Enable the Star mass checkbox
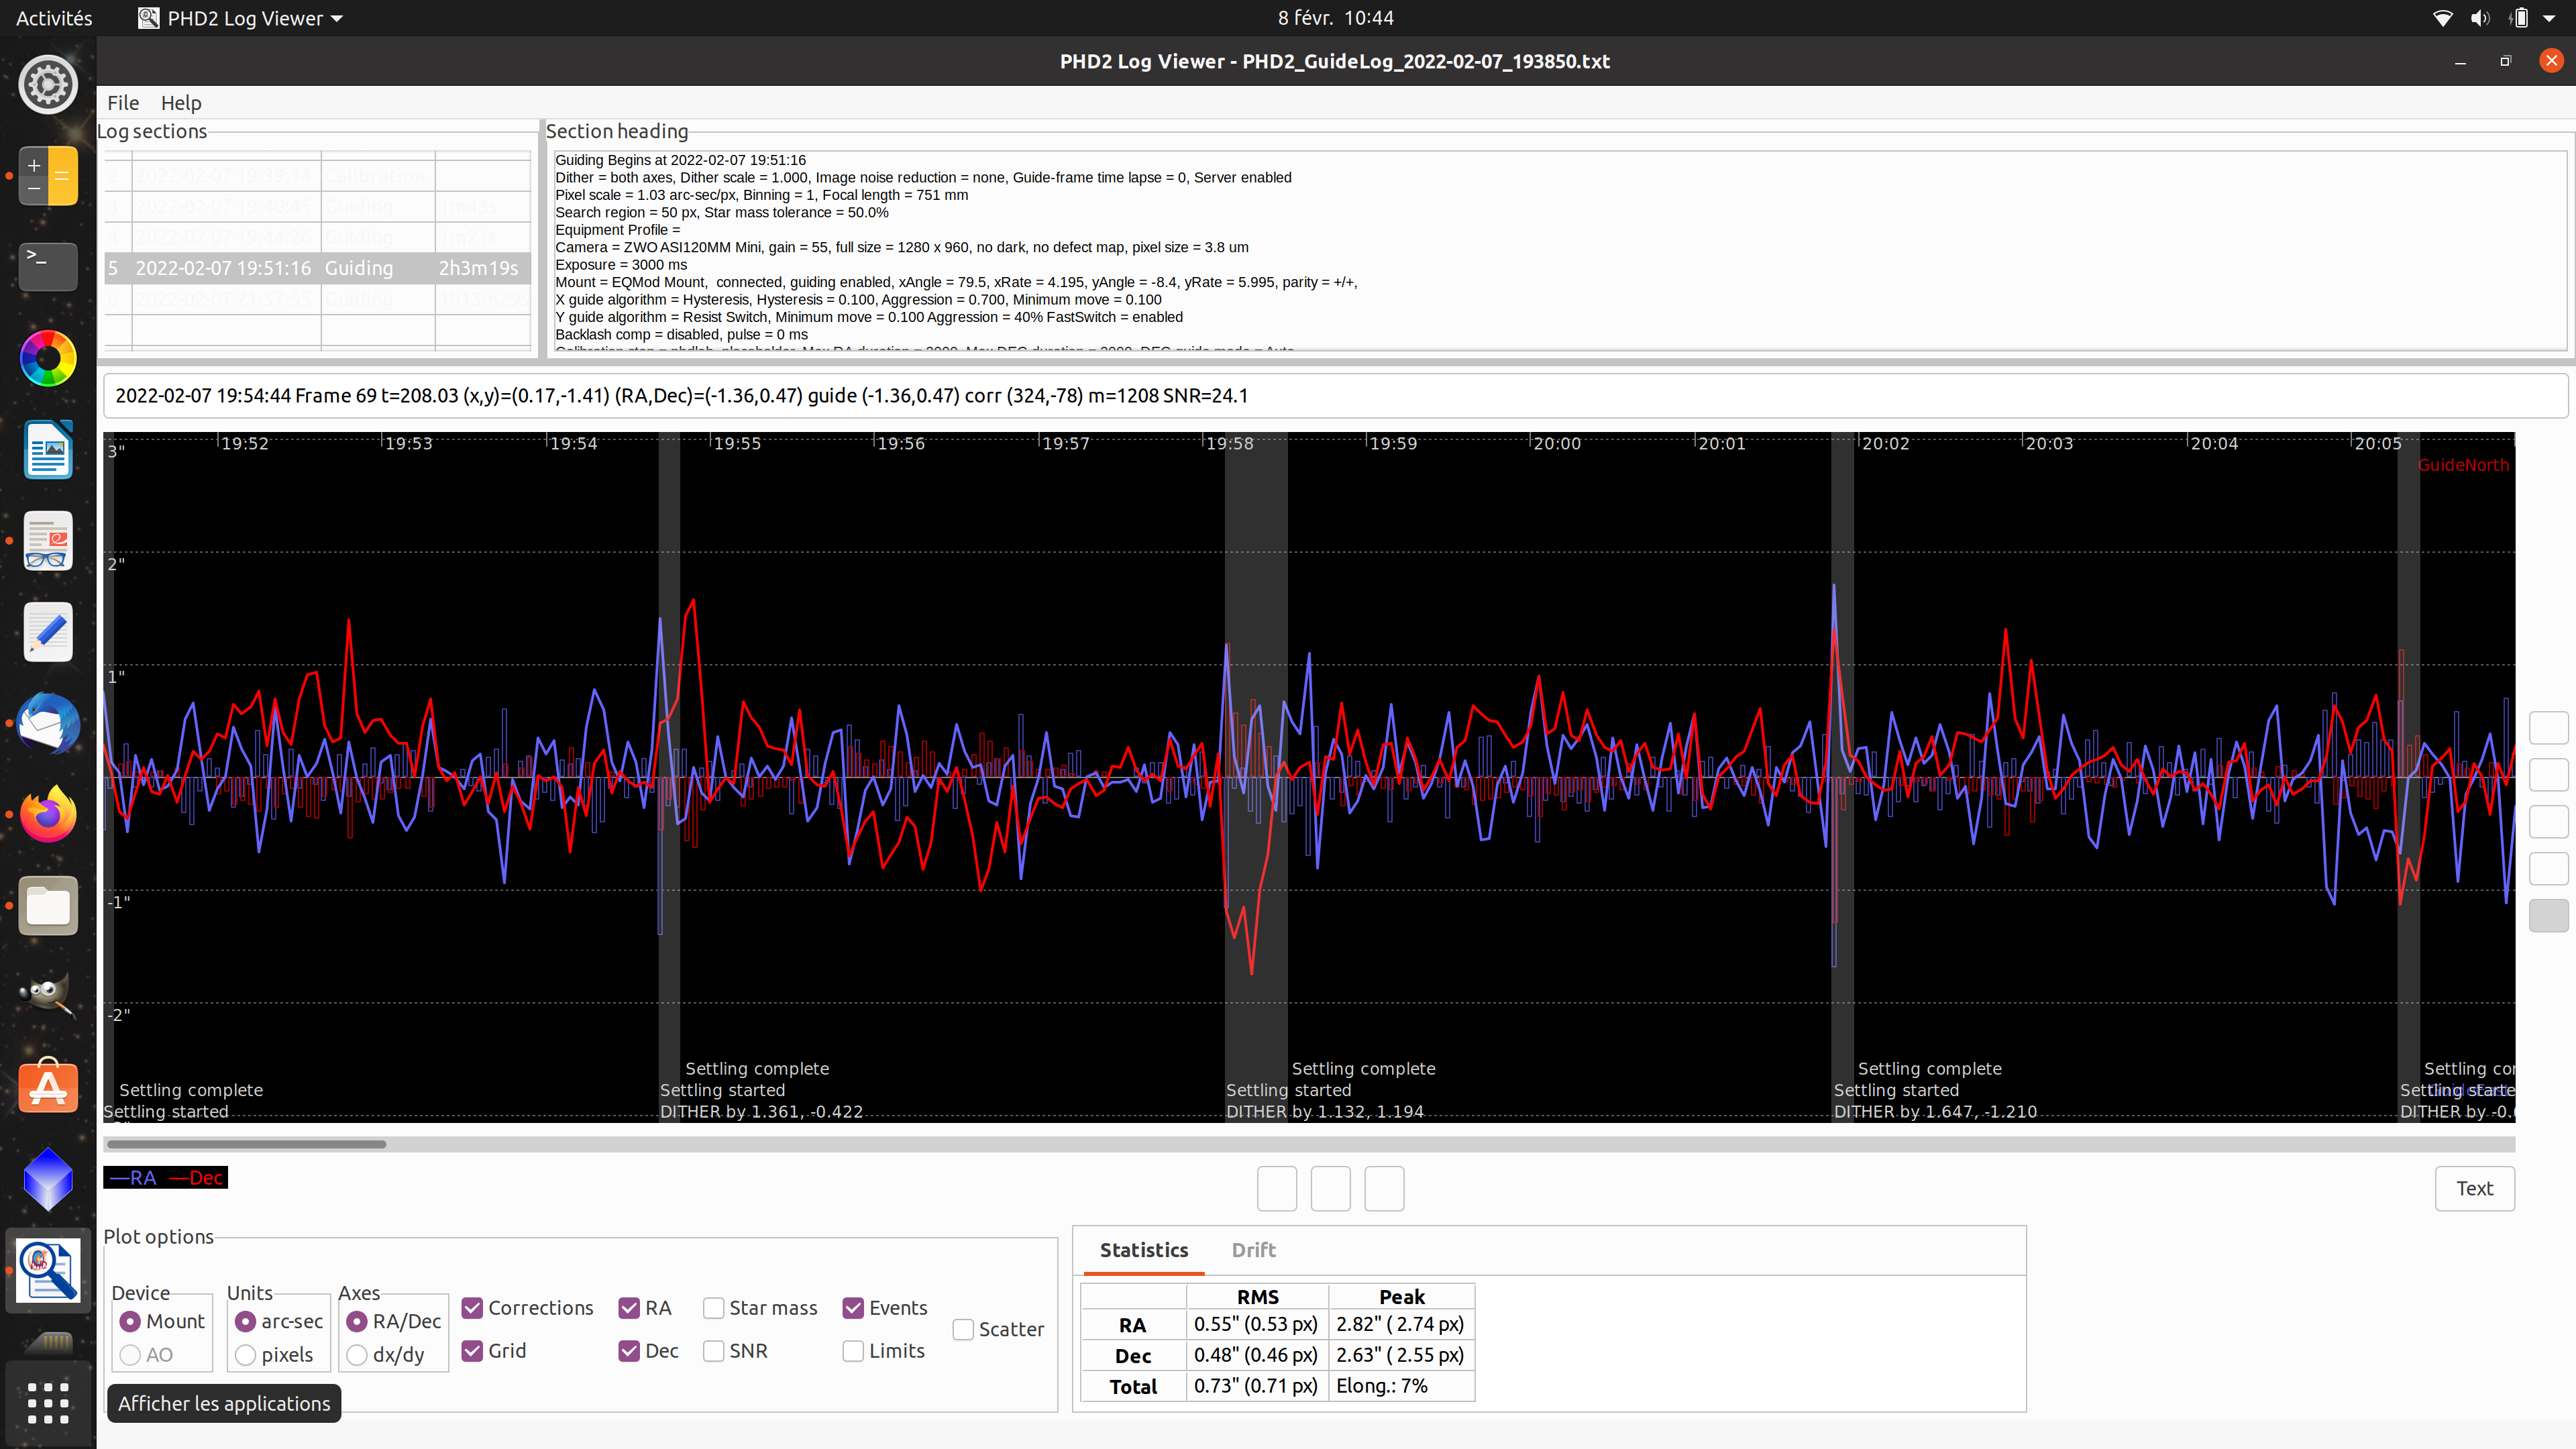2576x1449 pixels. pos(713,1308)
